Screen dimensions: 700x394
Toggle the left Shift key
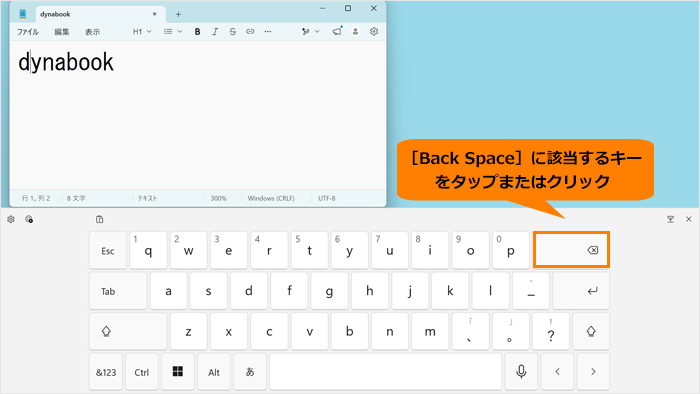pos(128,332)
